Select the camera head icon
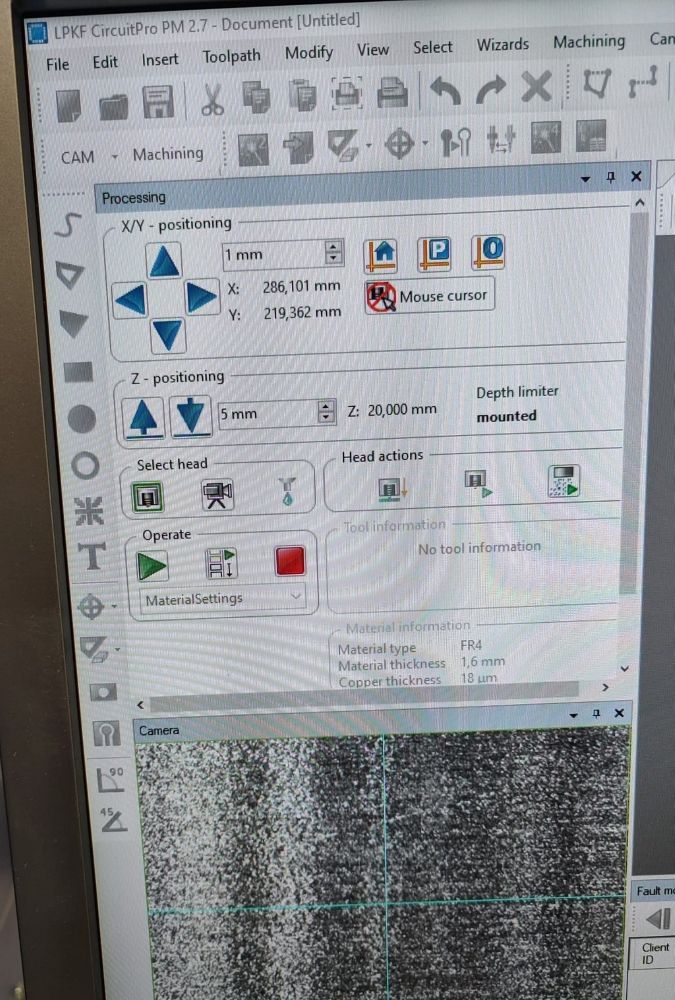 (x=218, y=495)
